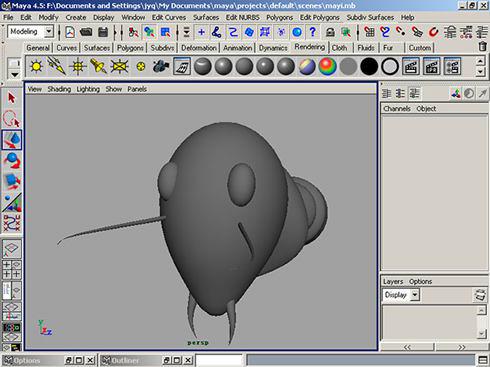Toggle select by component type mode

pyautogui.click(x=165, y=32)
